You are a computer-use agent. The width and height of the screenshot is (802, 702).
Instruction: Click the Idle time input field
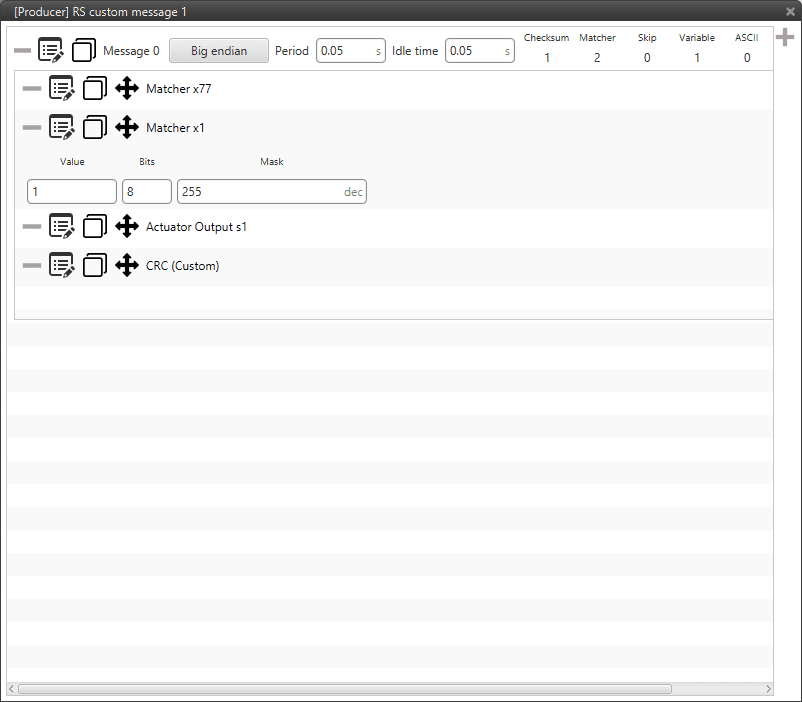pyautogui.click(x=479, y=51)
